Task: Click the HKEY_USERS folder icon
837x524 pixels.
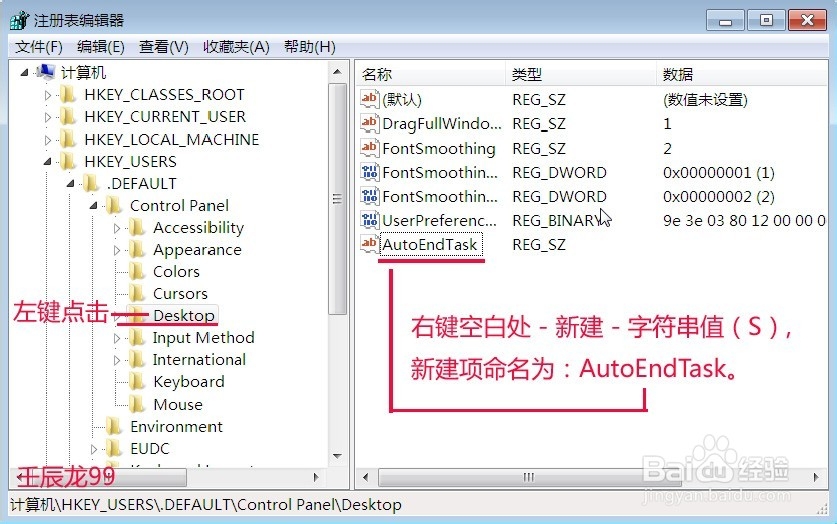Action: click(67, 161)
